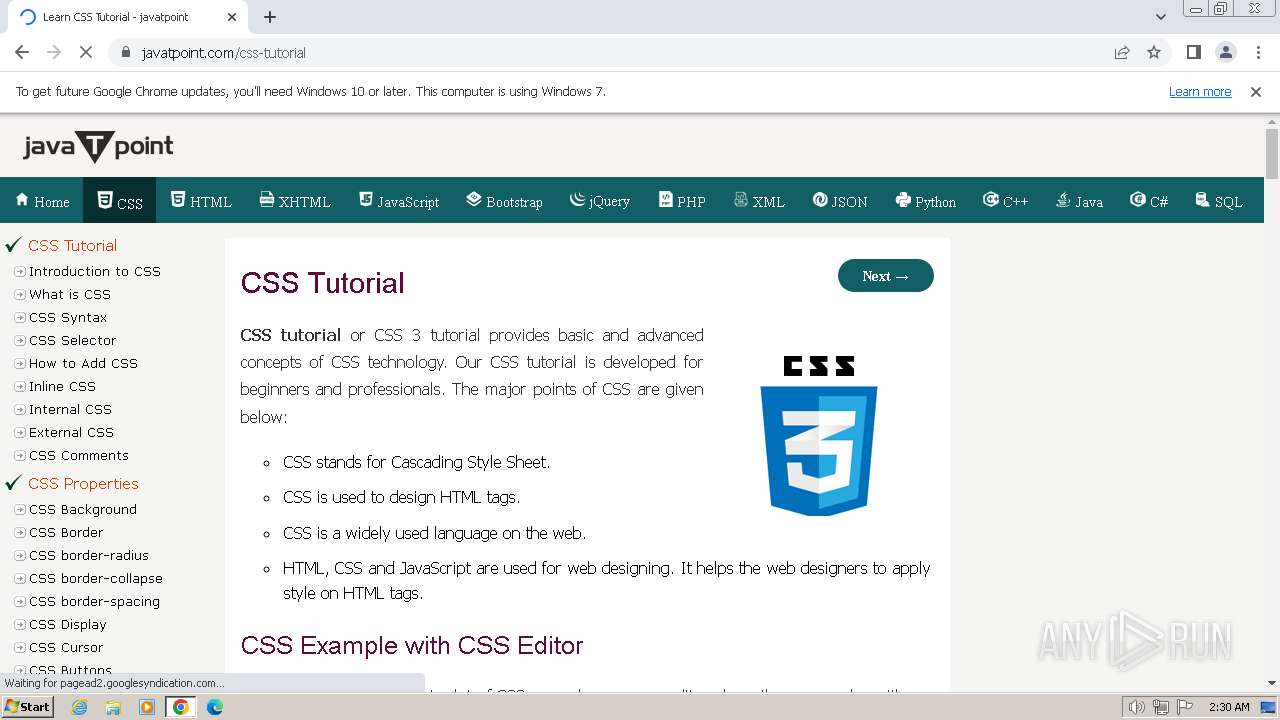
Task: Open the SQL navigation item
Action: coord(1219,201)
